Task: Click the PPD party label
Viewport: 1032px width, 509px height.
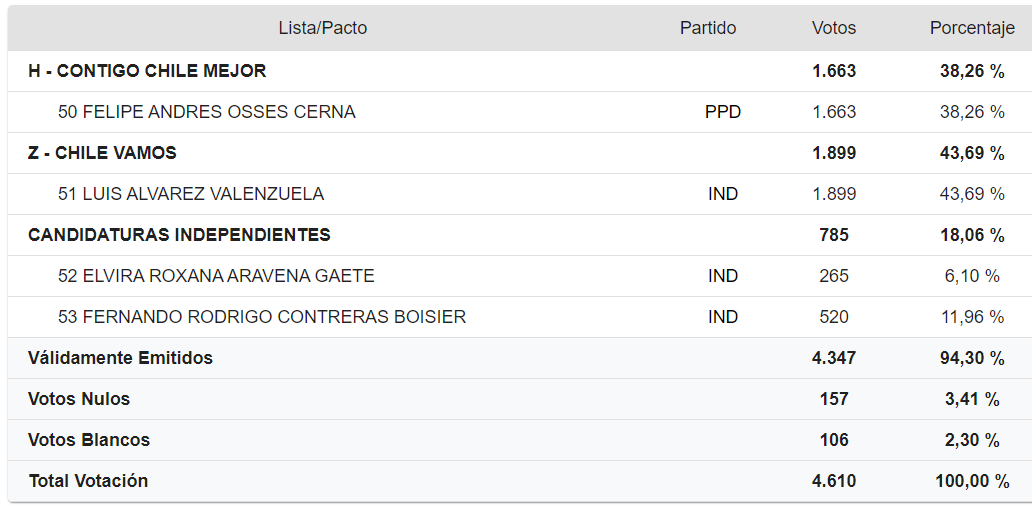Action: pos(723,112)
